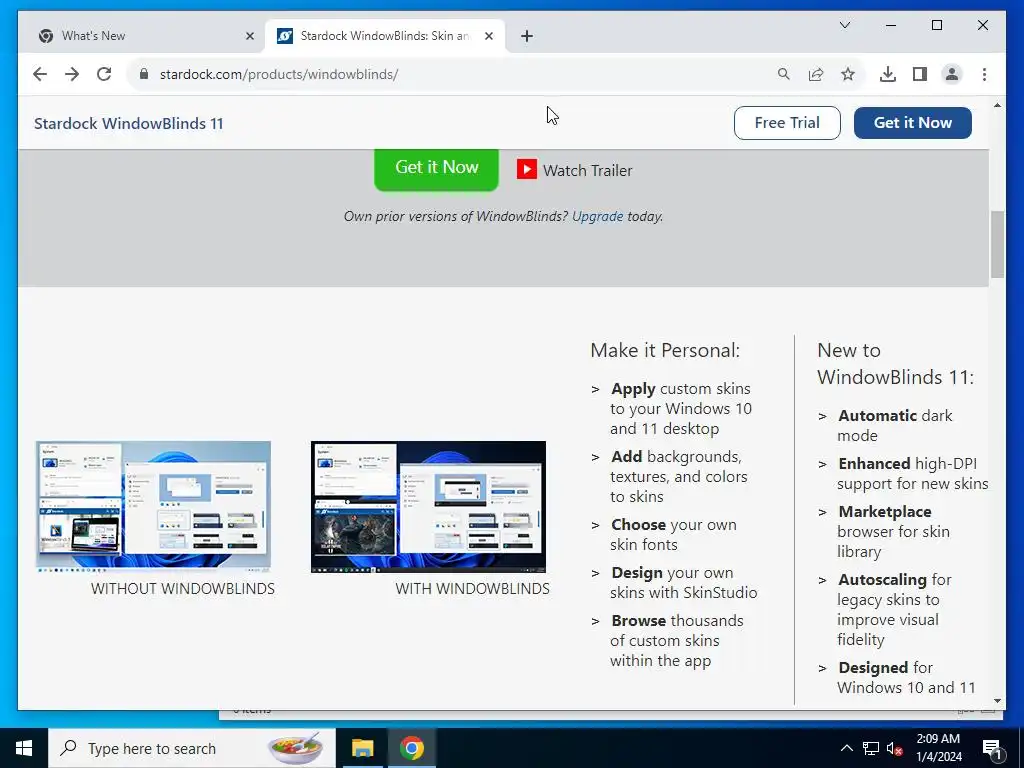Expand the tab search chevron

pos(844,25)
